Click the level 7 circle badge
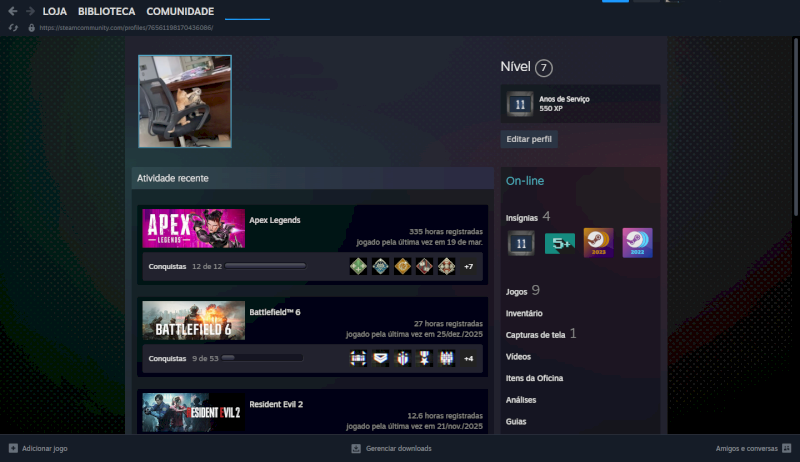Screen dimensions: 800x462 [544, 68]
